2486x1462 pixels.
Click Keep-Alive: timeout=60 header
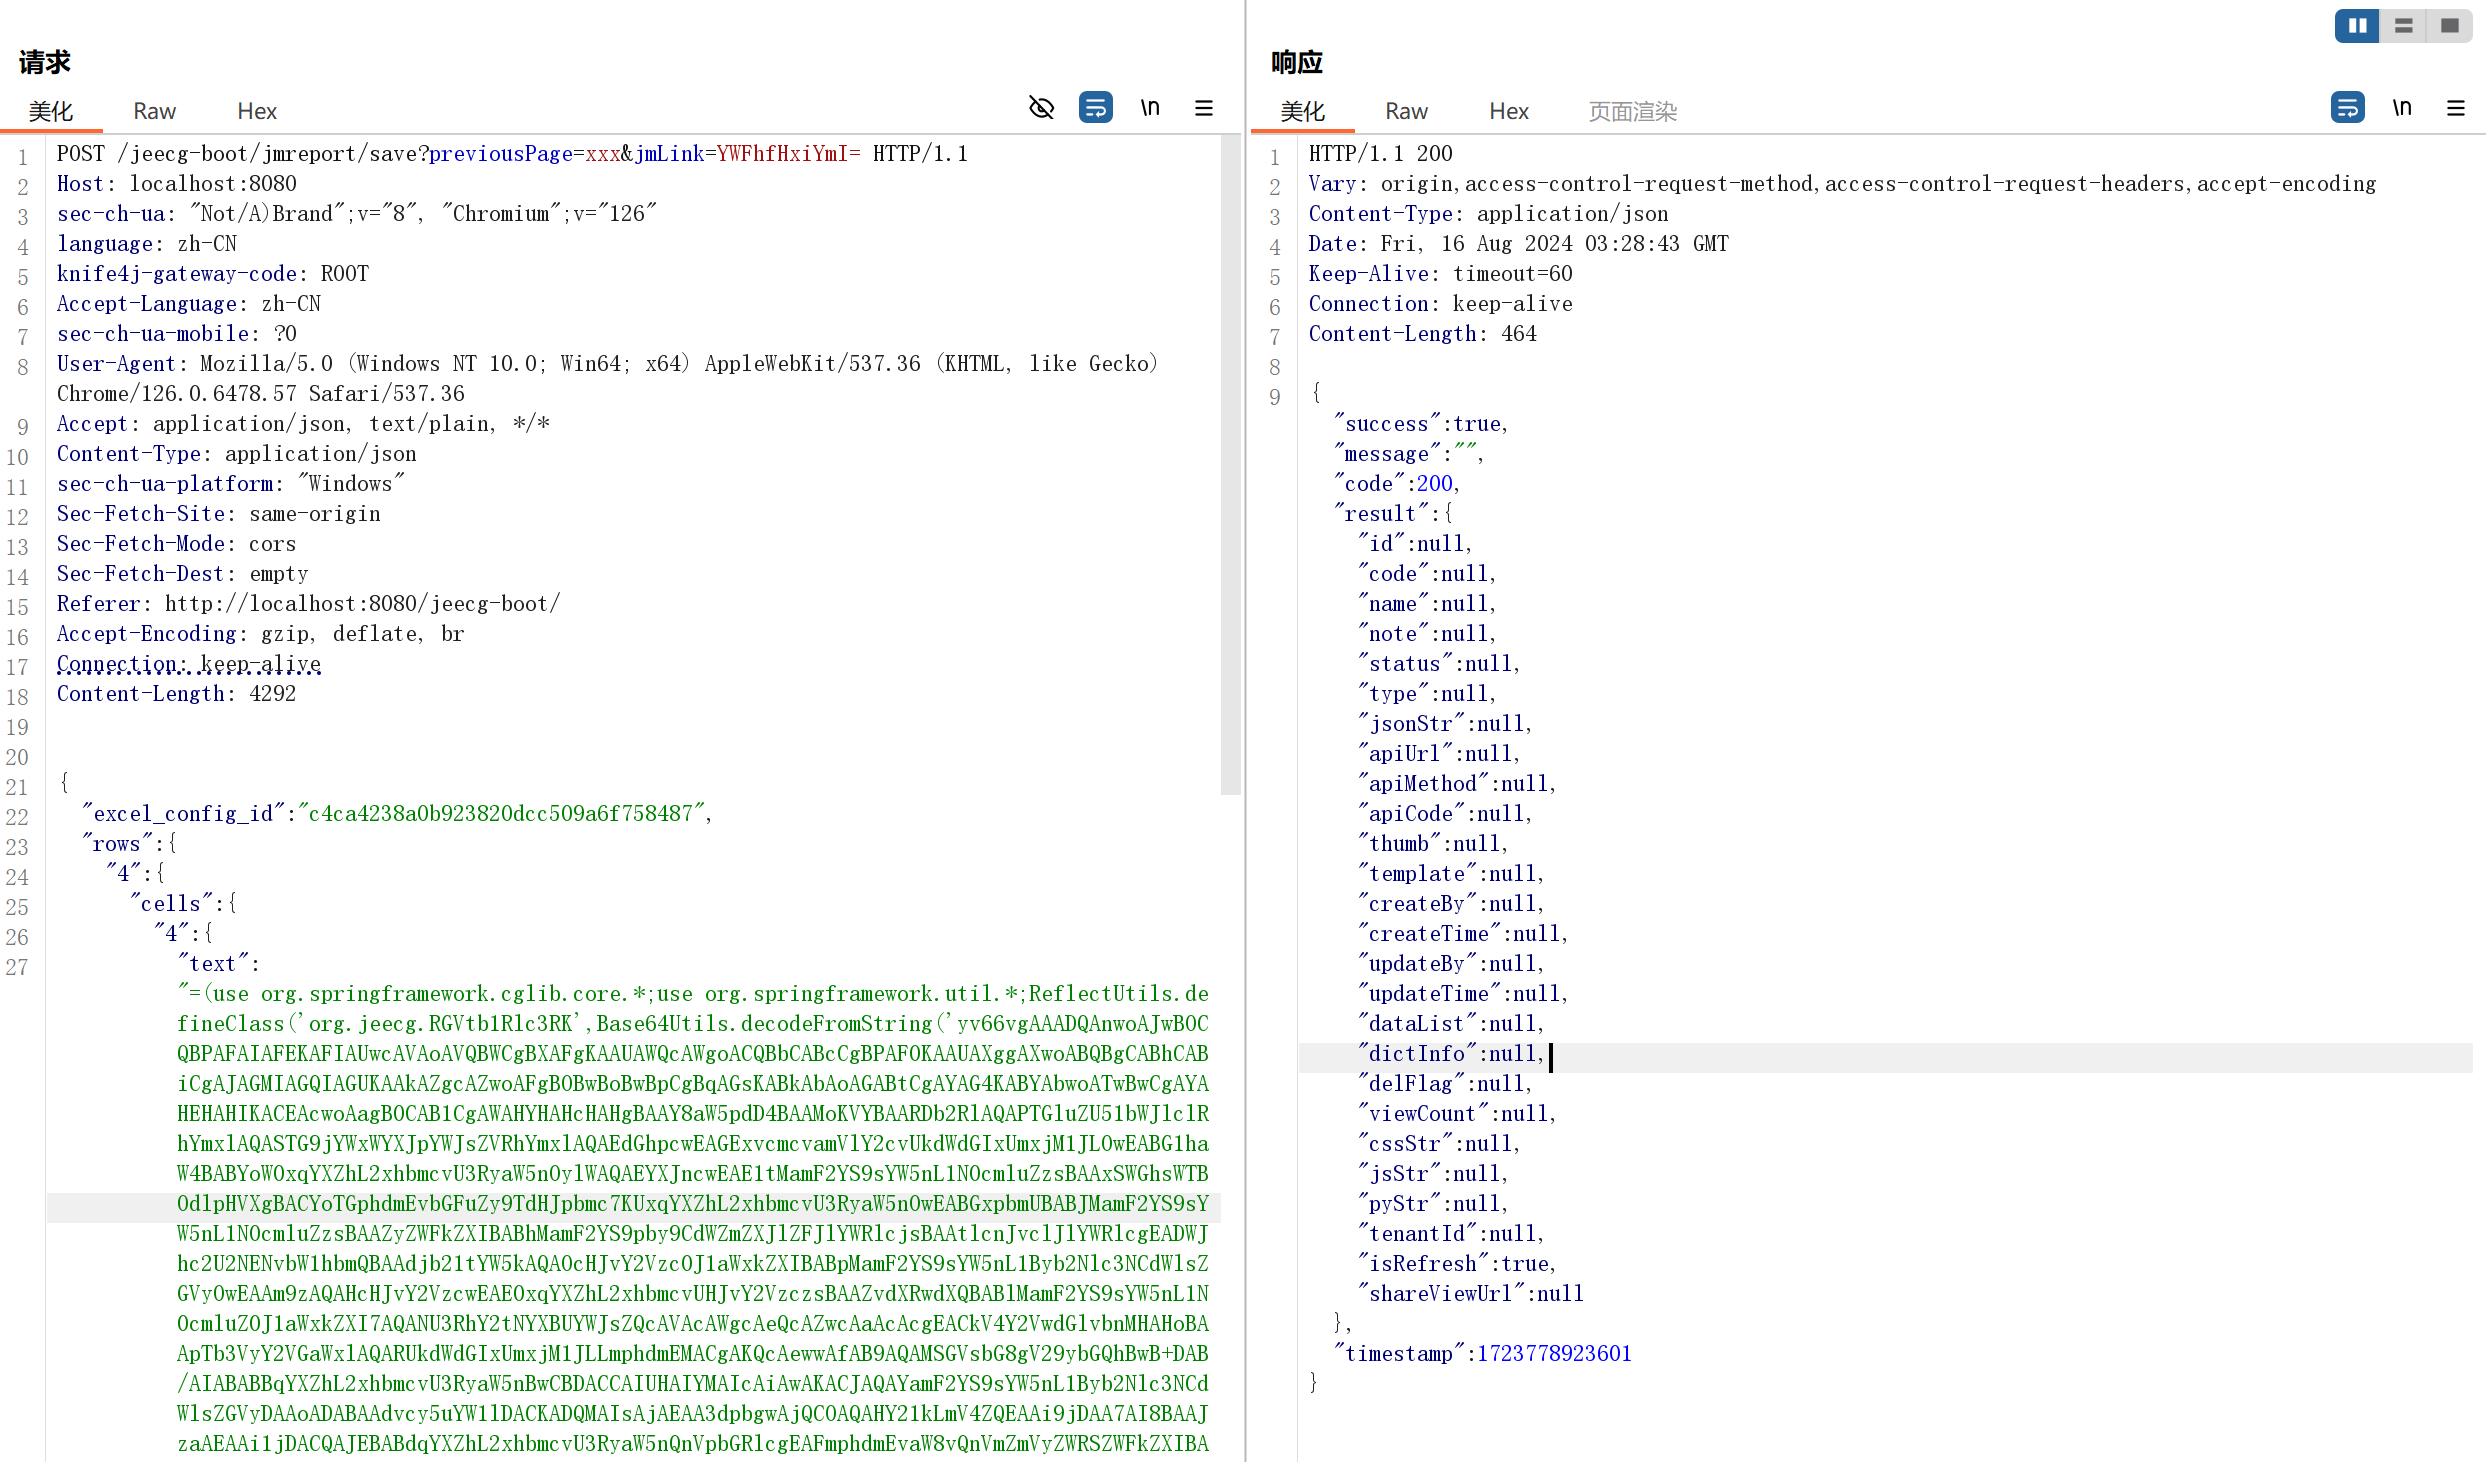coord(1441,274)
